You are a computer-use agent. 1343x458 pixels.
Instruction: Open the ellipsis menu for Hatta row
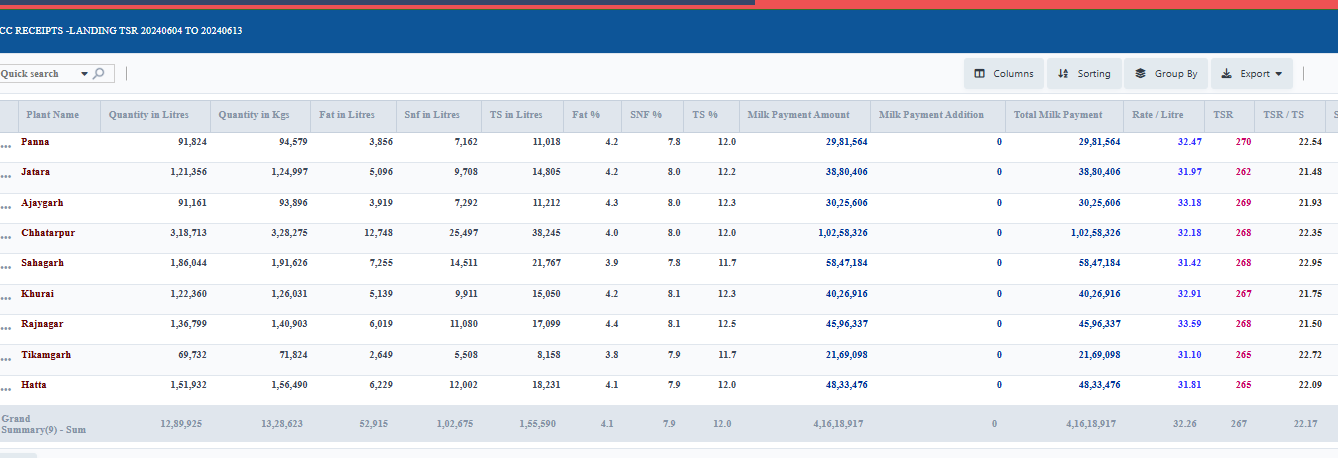pyautogui.click(x=6, y=389)
